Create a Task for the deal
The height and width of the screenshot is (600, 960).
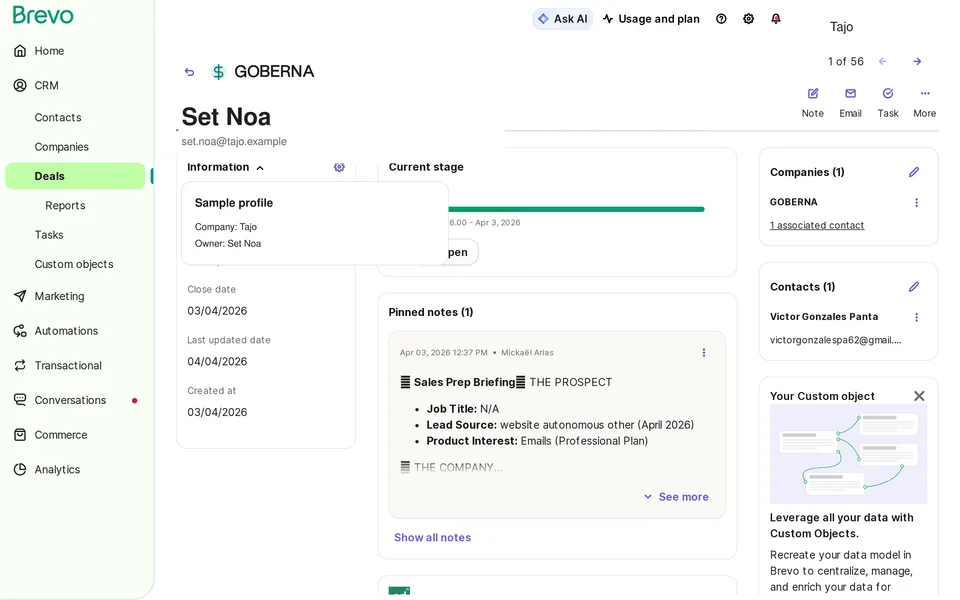click(x=888, y=102)
